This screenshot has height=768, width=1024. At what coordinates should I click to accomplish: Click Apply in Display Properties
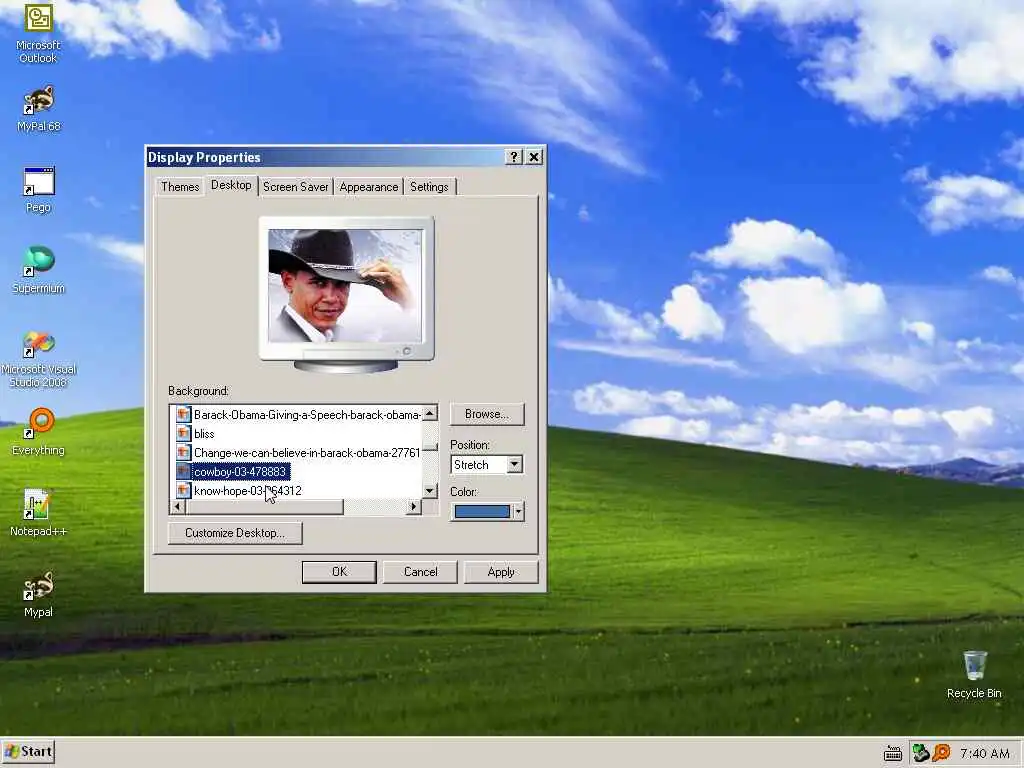pyautogui.click(x=501, y=572)
